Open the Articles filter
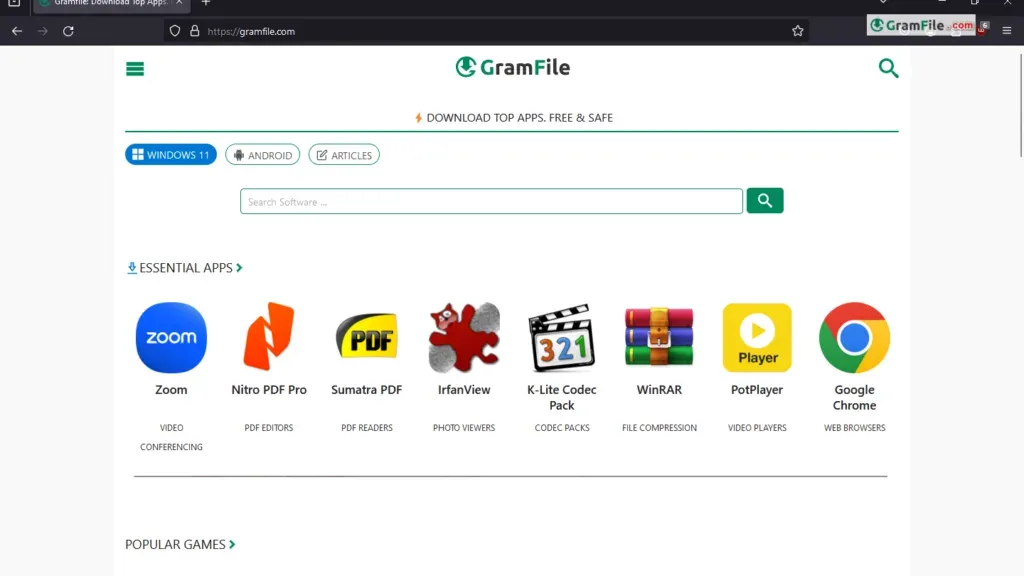Viewport: 1024px width, 576px height. click(344, 155)
